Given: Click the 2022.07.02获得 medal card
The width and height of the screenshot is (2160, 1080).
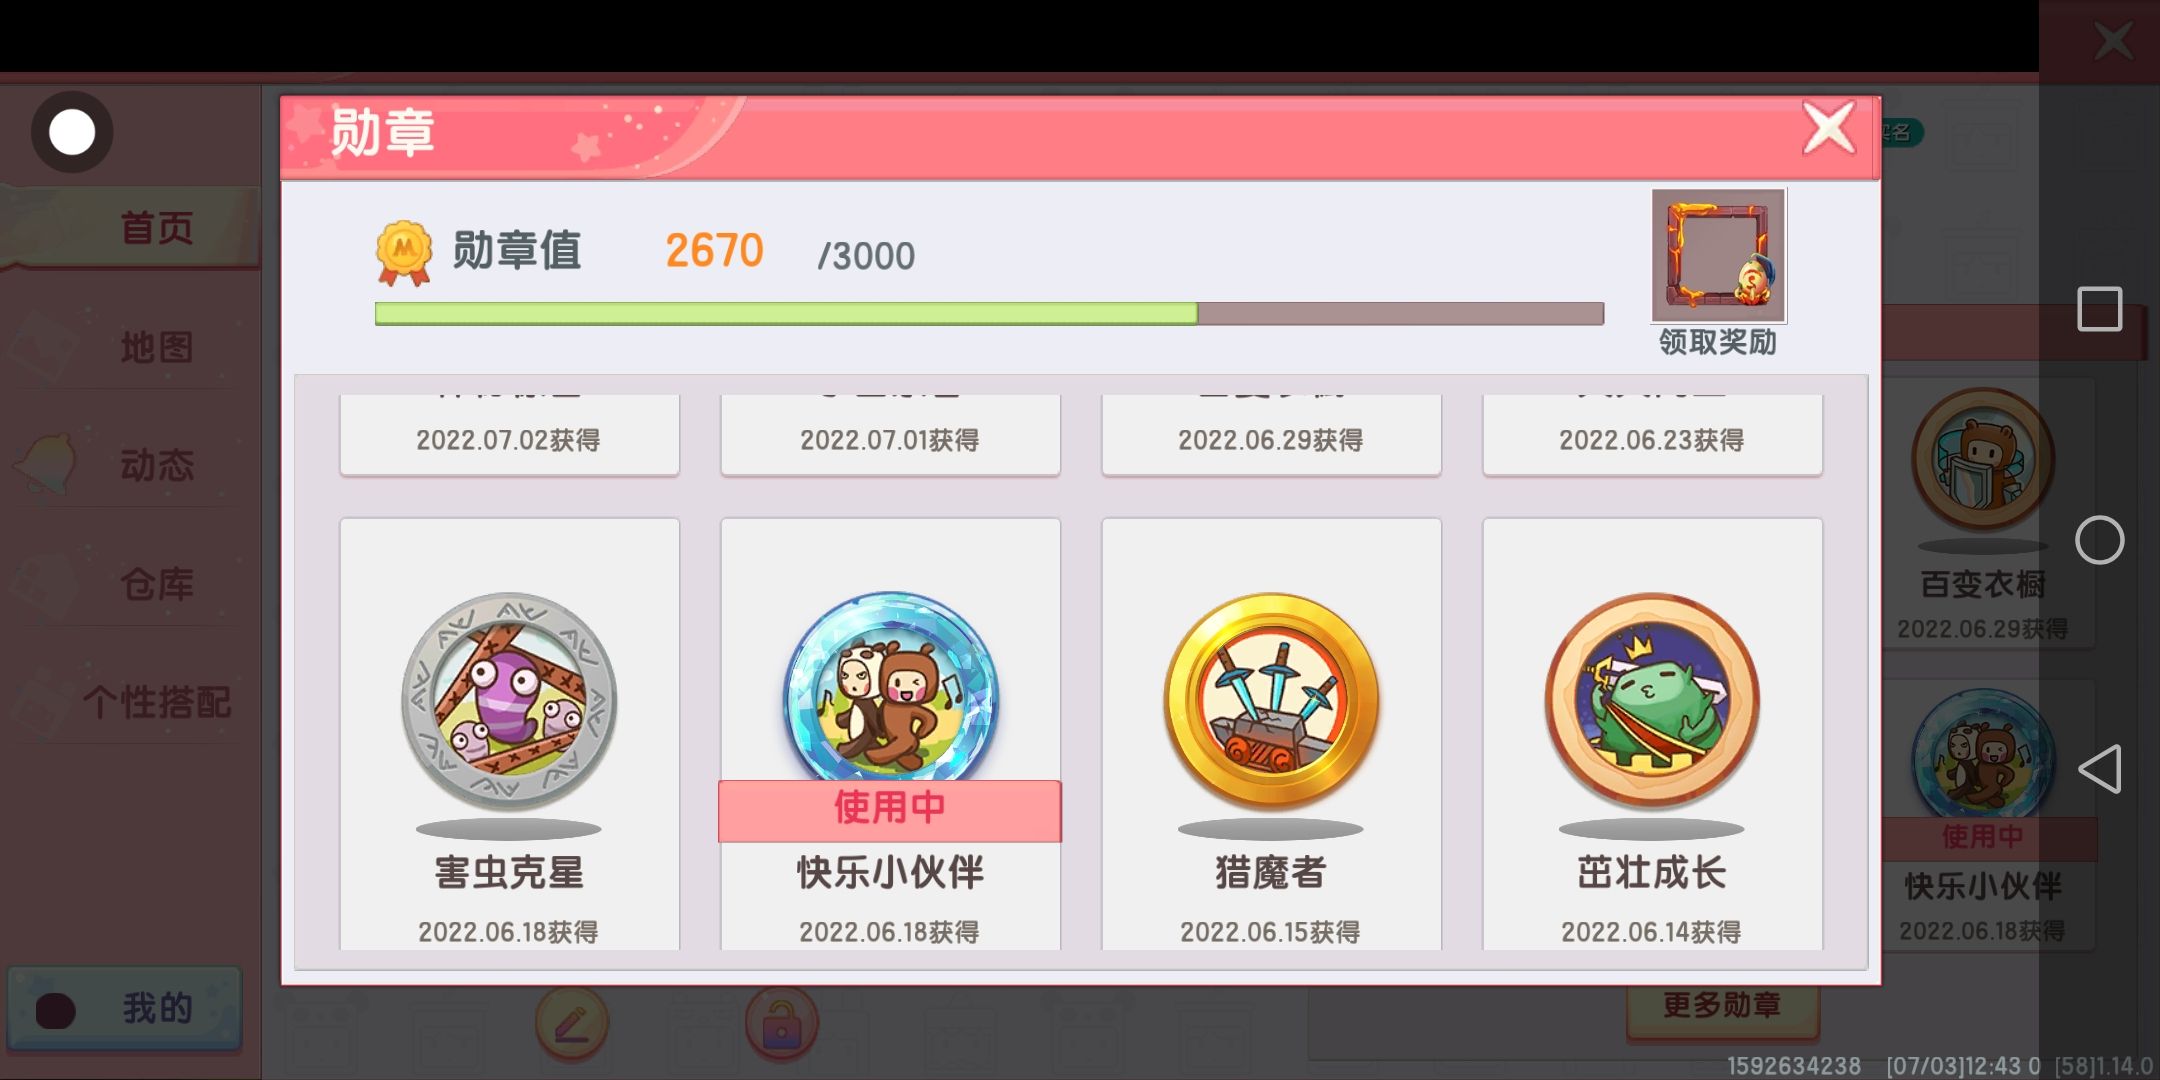Looking at the screenshot, I should tap(509, 434).
